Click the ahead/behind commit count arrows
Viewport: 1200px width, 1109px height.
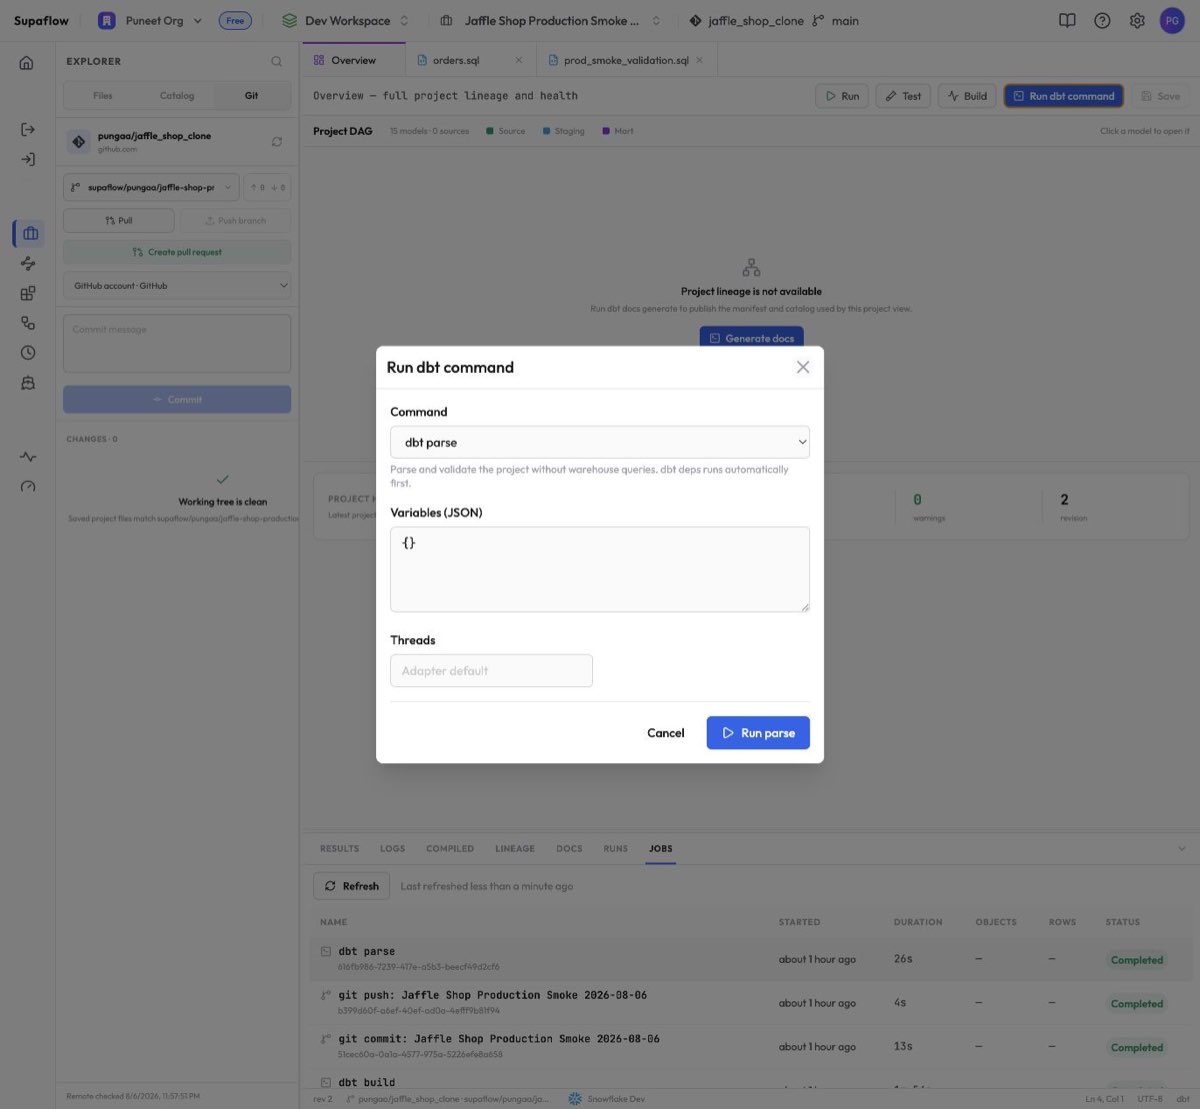267,187
